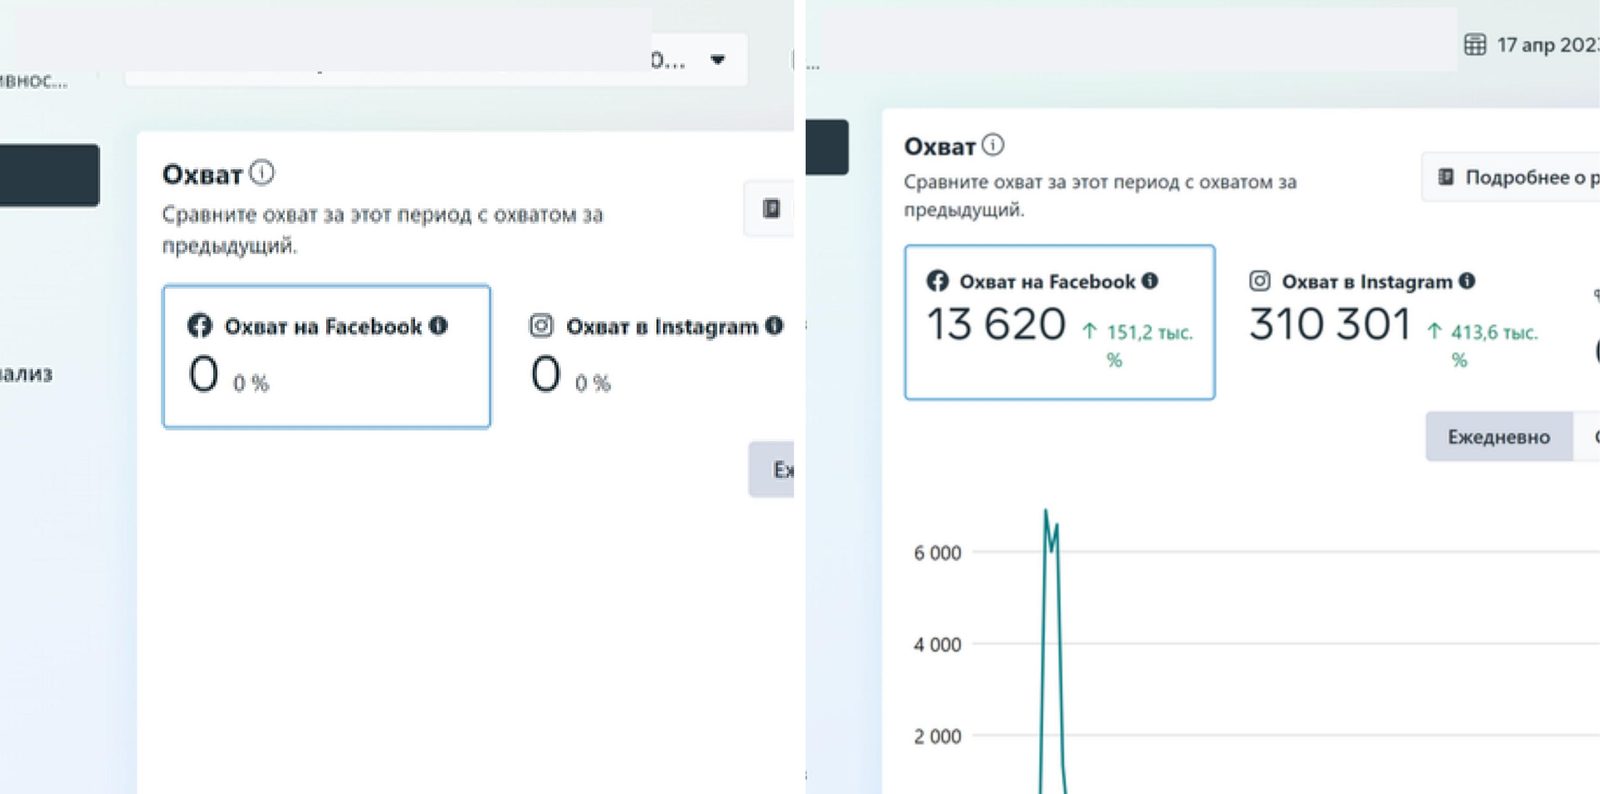Click the dark sidebar item in right window
Screen dimensions: 1600x794
click(827, 147)
